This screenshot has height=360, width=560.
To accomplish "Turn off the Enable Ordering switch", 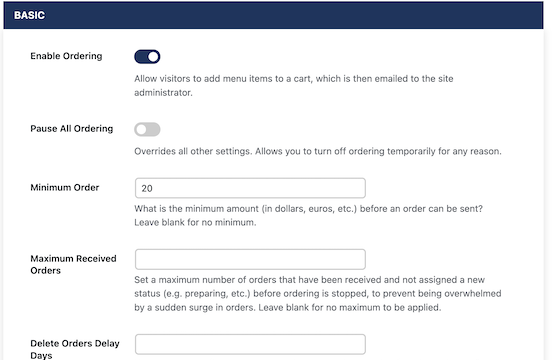I will tap(147, 56).
